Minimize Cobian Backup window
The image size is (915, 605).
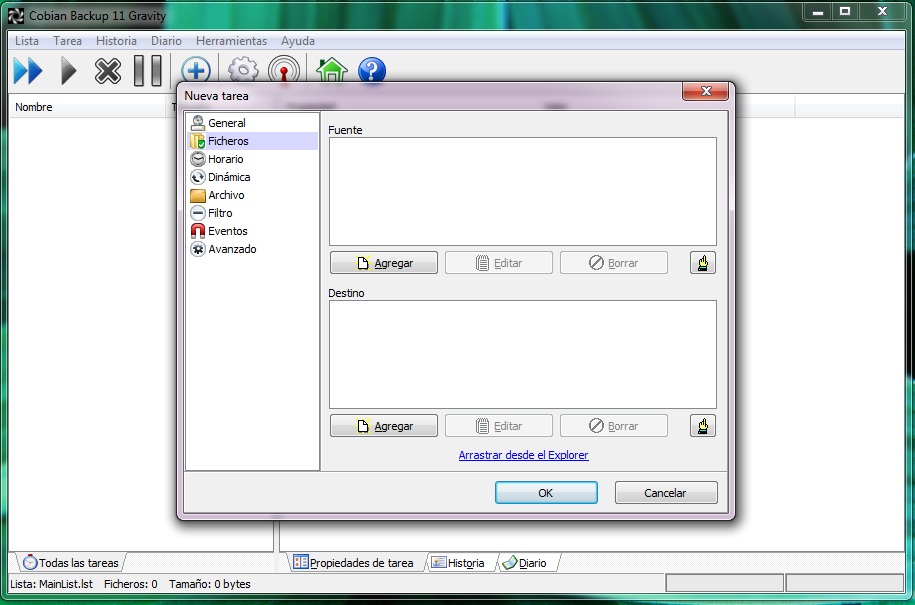pyautogui.click(x=818, y=12)
